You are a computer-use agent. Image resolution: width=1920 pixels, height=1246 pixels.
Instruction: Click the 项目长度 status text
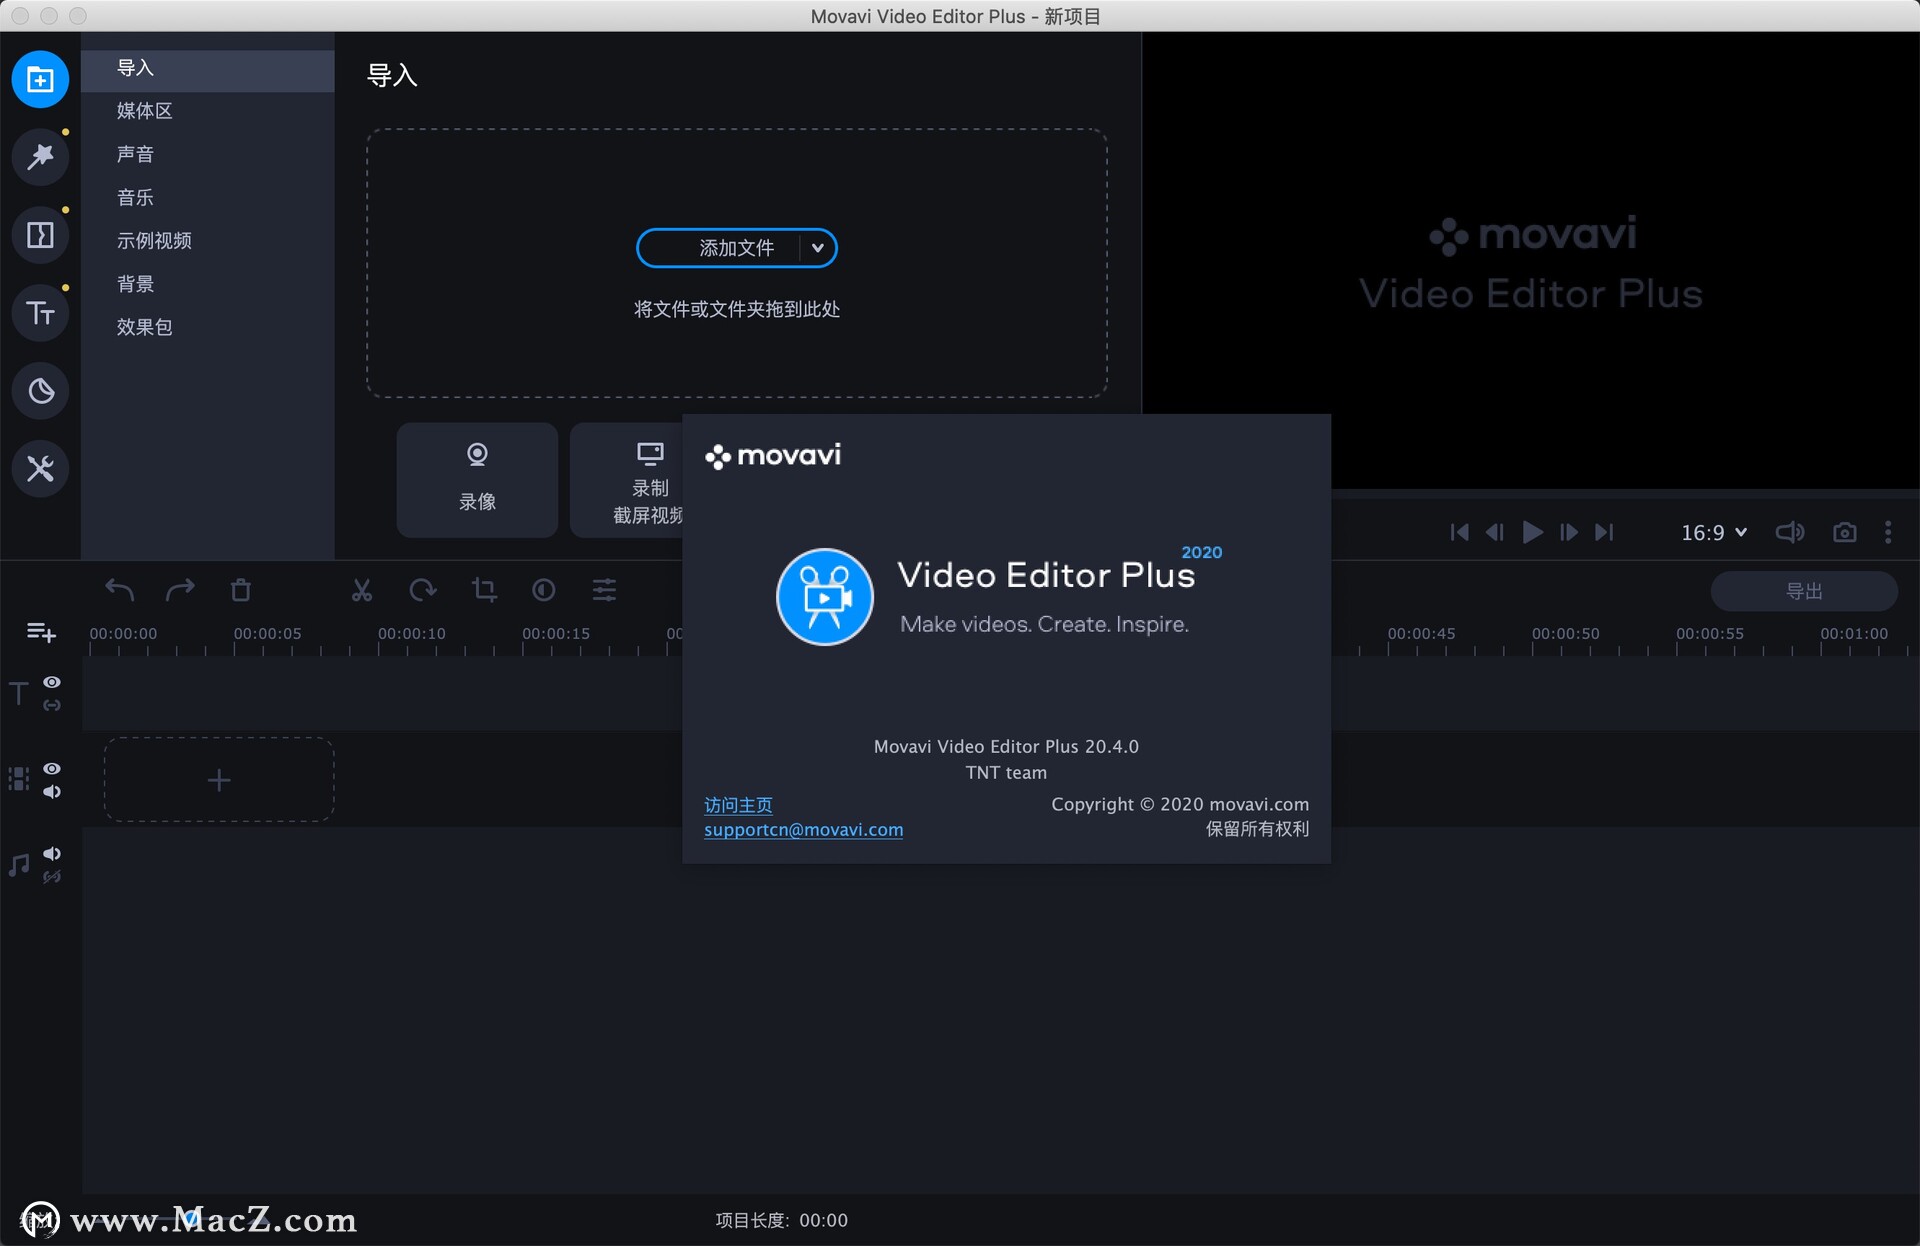coord(781,1220)
